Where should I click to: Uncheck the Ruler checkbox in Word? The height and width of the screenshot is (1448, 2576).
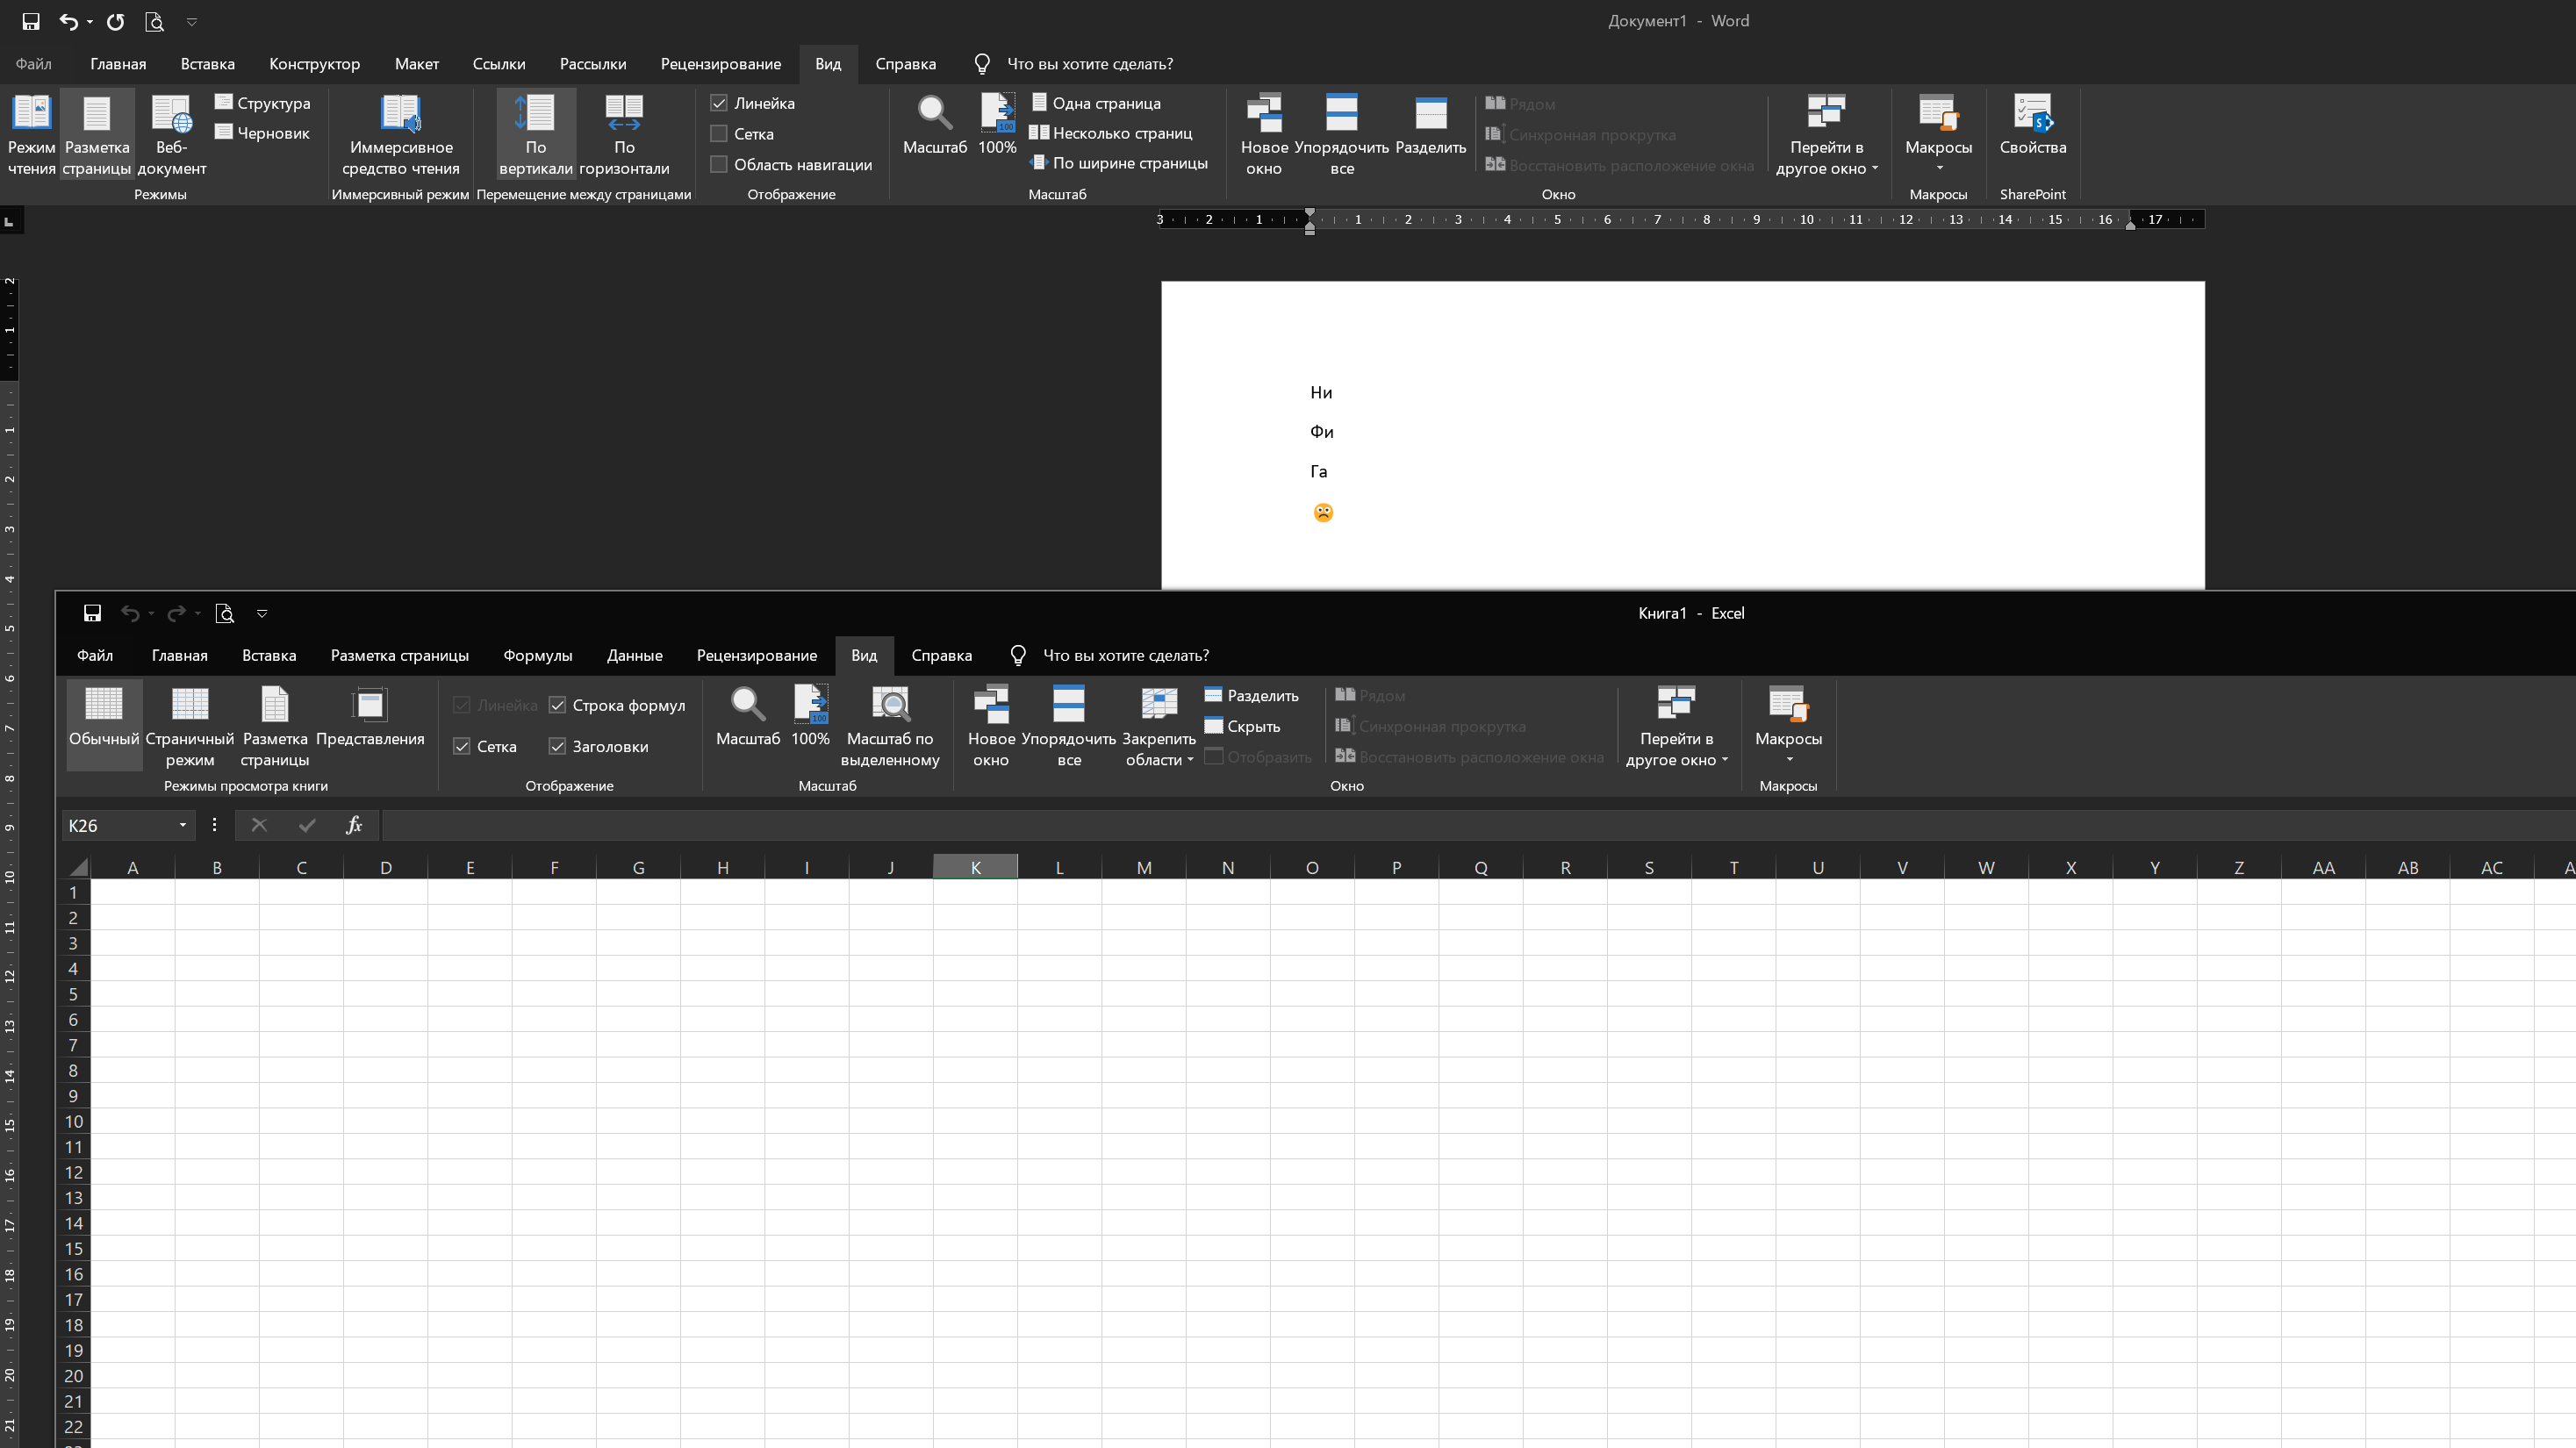pos(719,103)
